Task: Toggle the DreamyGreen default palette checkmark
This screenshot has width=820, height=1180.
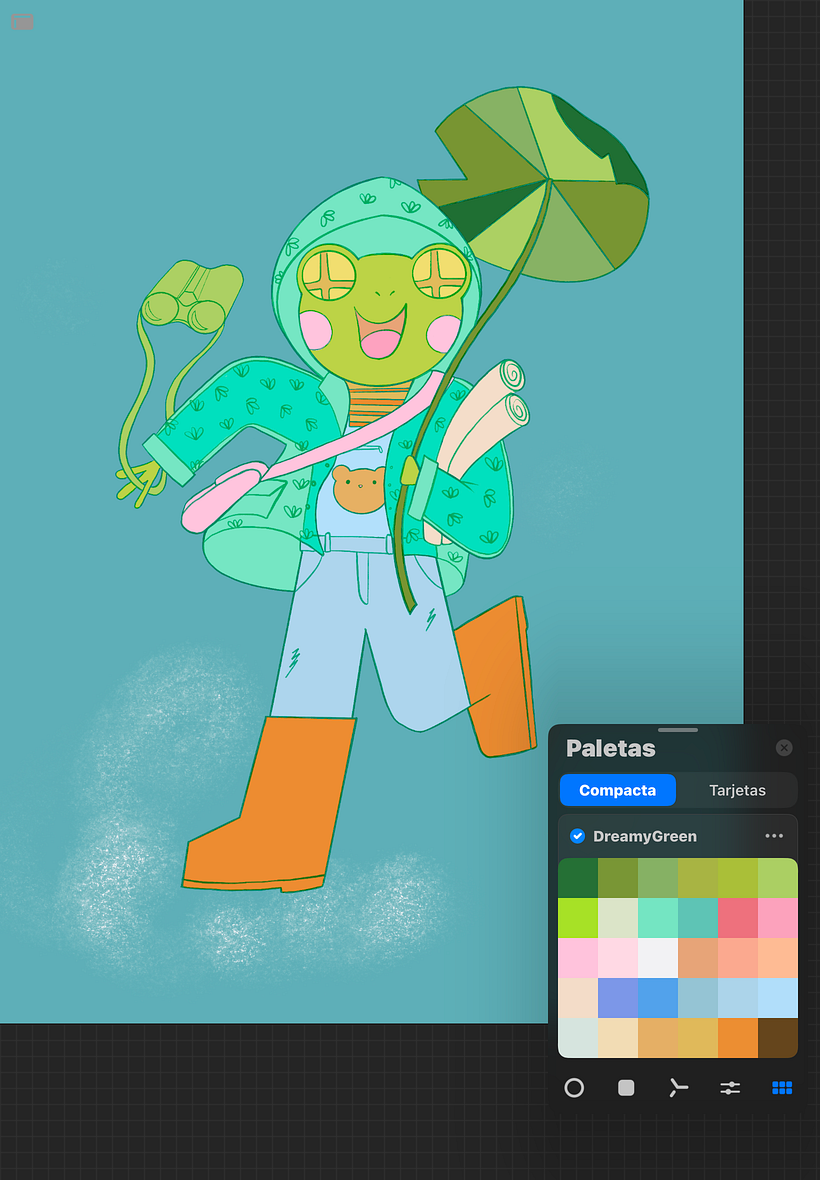Action: point(577,836)
